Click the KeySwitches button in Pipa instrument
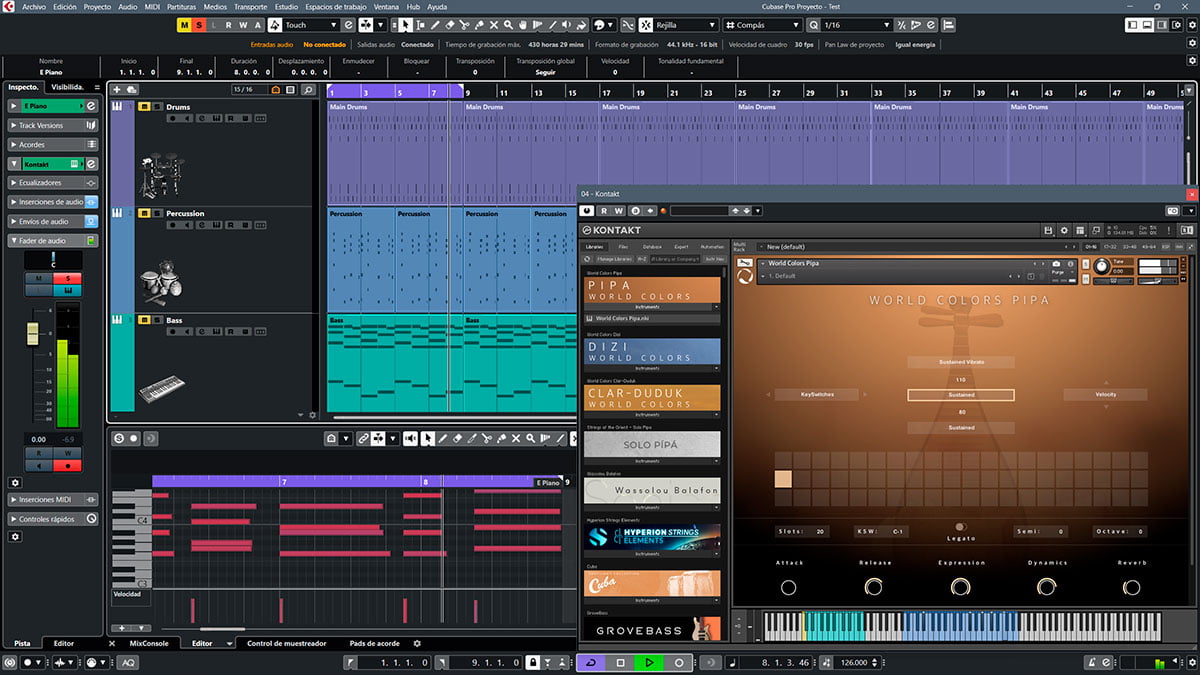The image size is (1200, 675). [817, 394]
